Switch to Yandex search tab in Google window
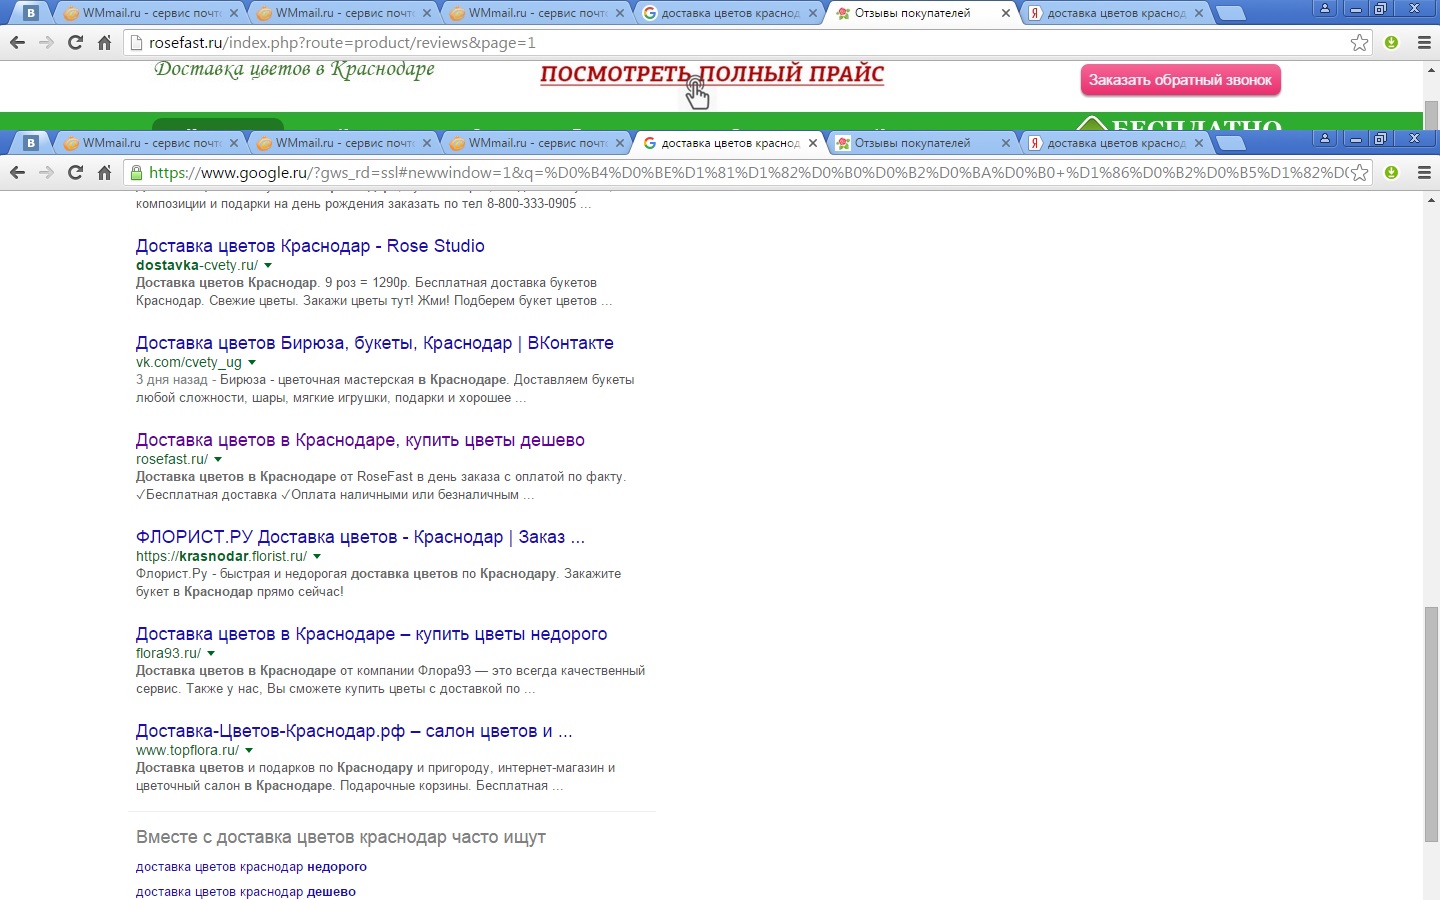 (1115, 143)
